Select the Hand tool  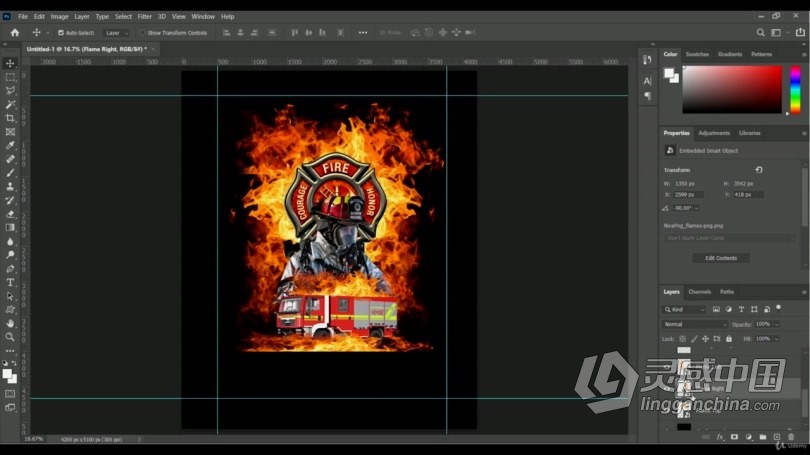point(10,323)
